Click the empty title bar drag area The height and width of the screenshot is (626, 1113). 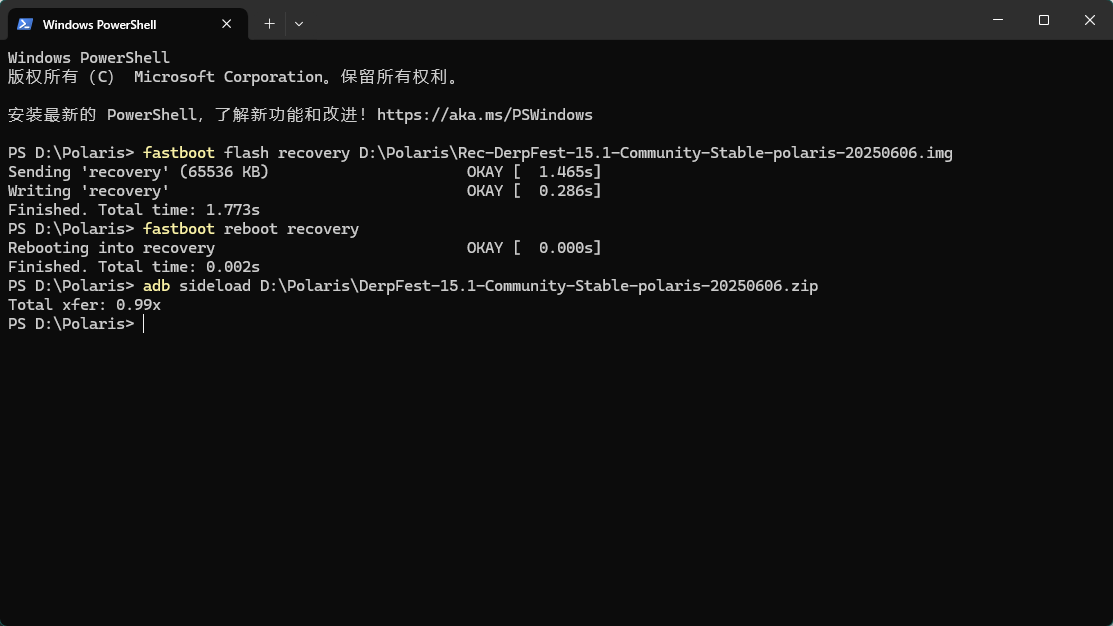pyautogui.click(x=639, y=20)
